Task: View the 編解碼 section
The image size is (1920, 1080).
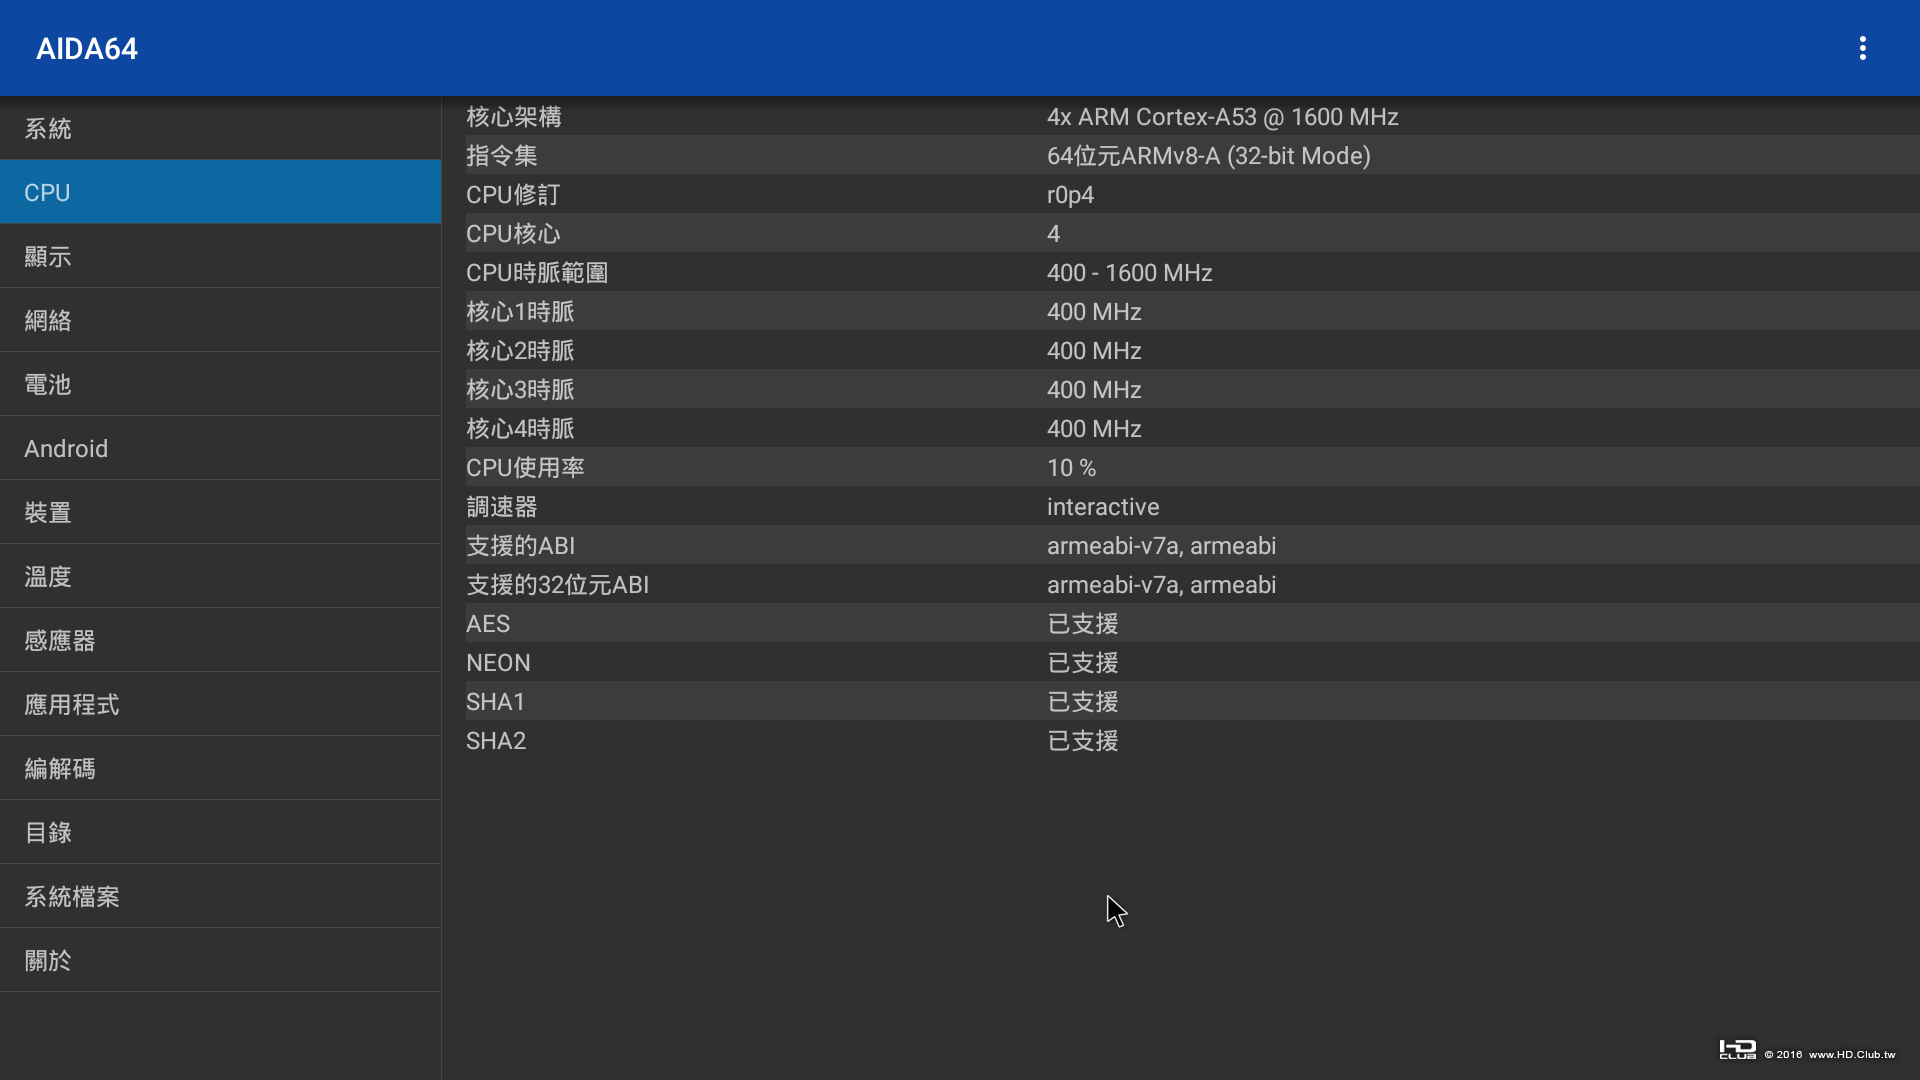Action: tap(220, 769)
